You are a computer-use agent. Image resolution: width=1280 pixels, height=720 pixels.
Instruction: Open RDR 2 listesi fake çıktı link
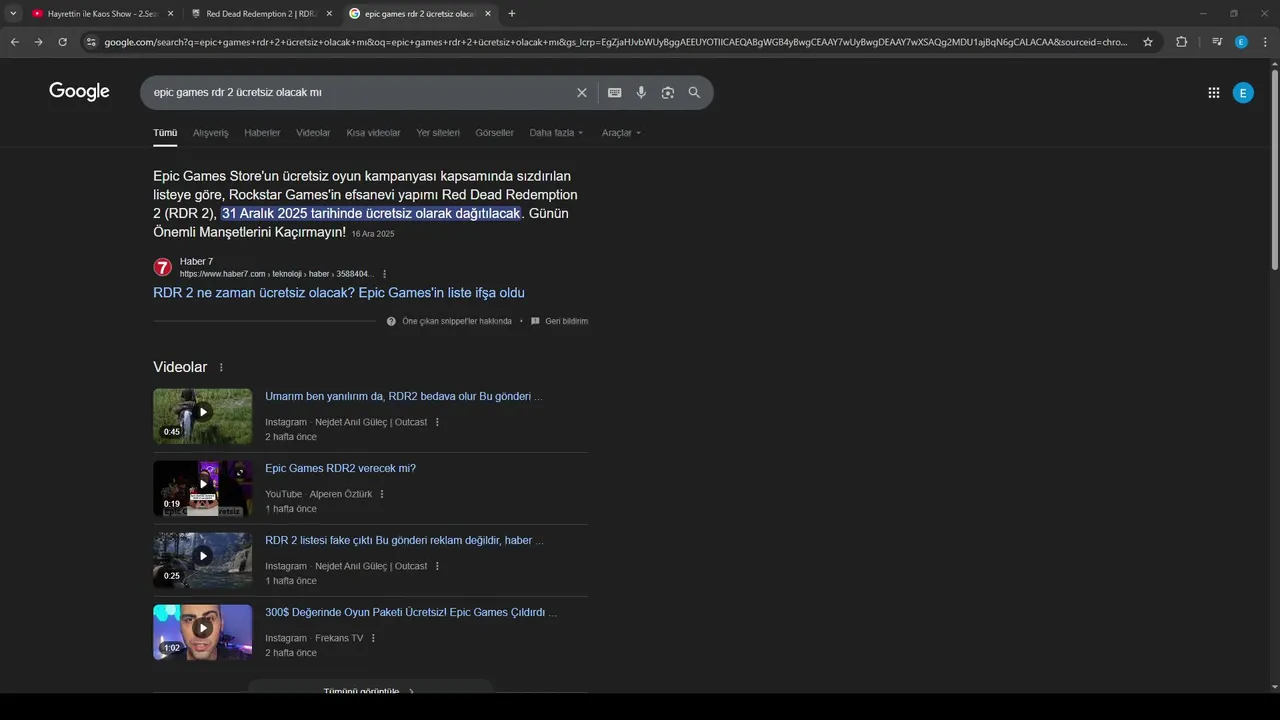pyautogui.click(x=405, y=541)
